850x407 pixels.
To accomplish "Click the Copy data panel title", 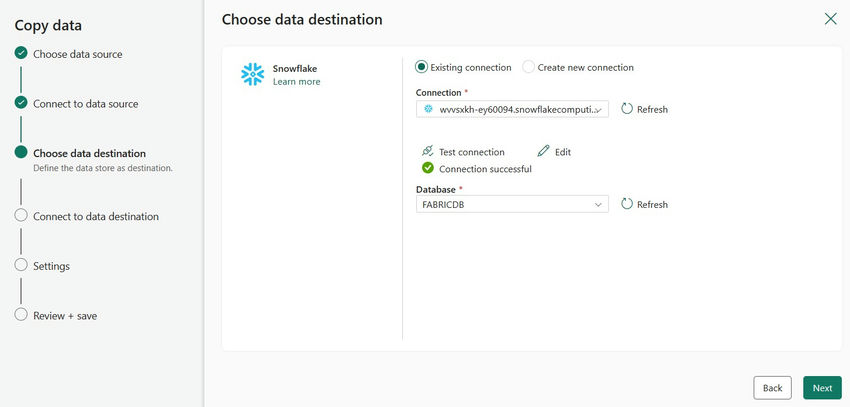I will coord(48,25).
